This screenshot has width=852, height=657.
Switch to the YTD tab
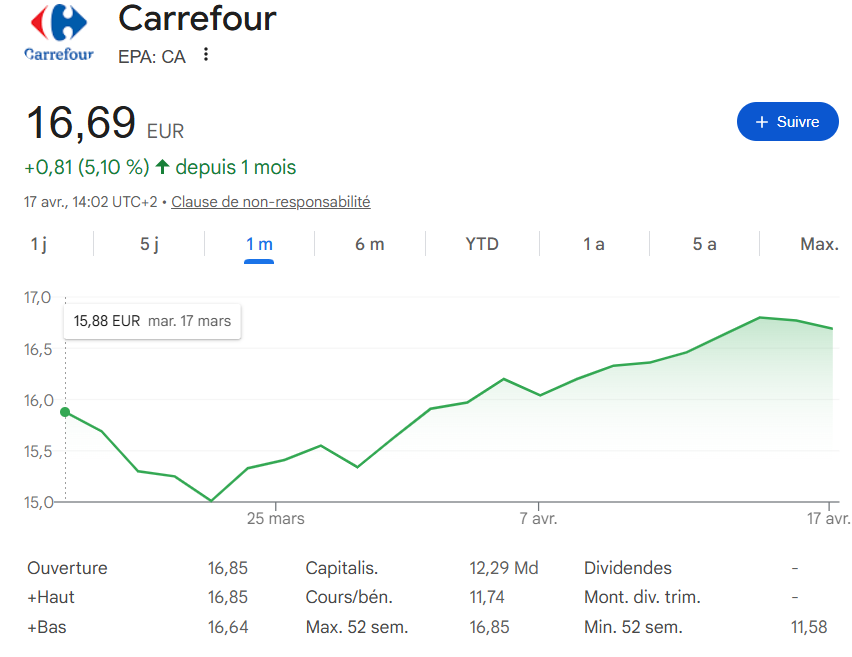click(482, 244)
